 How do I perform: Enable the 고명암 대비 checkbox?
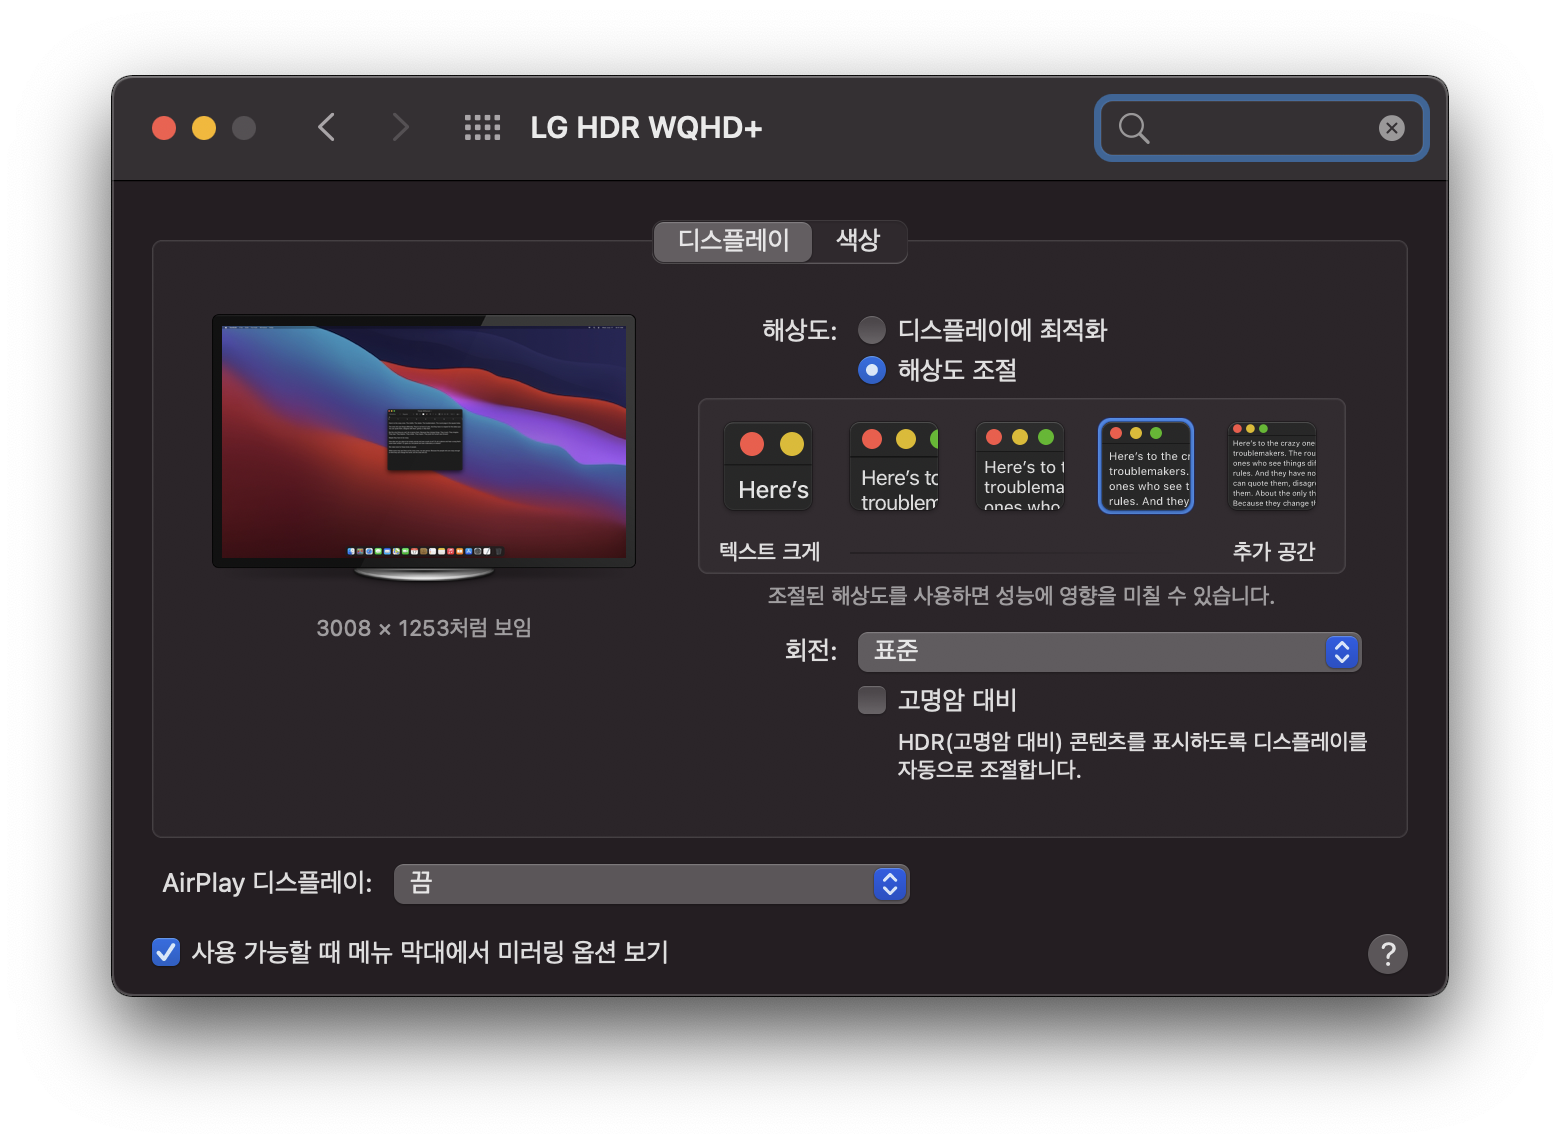(x=872, y=700)
